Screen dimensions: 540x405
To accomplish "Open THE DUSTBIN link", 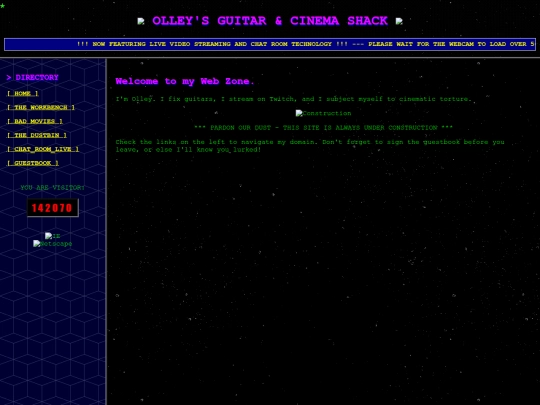I will coord(37,135).
